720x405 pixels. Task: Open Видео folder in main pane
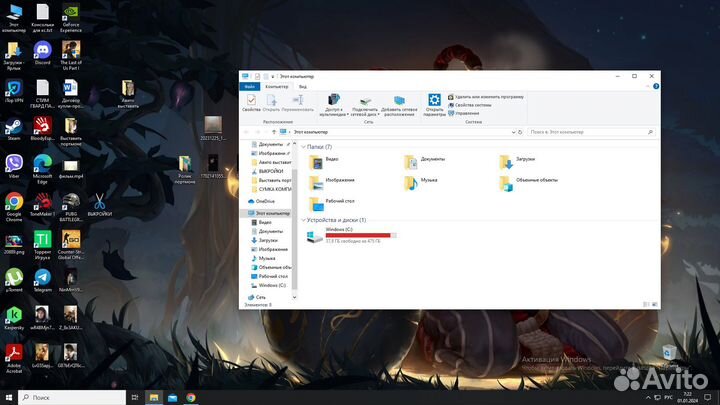[x=324, y=162]
